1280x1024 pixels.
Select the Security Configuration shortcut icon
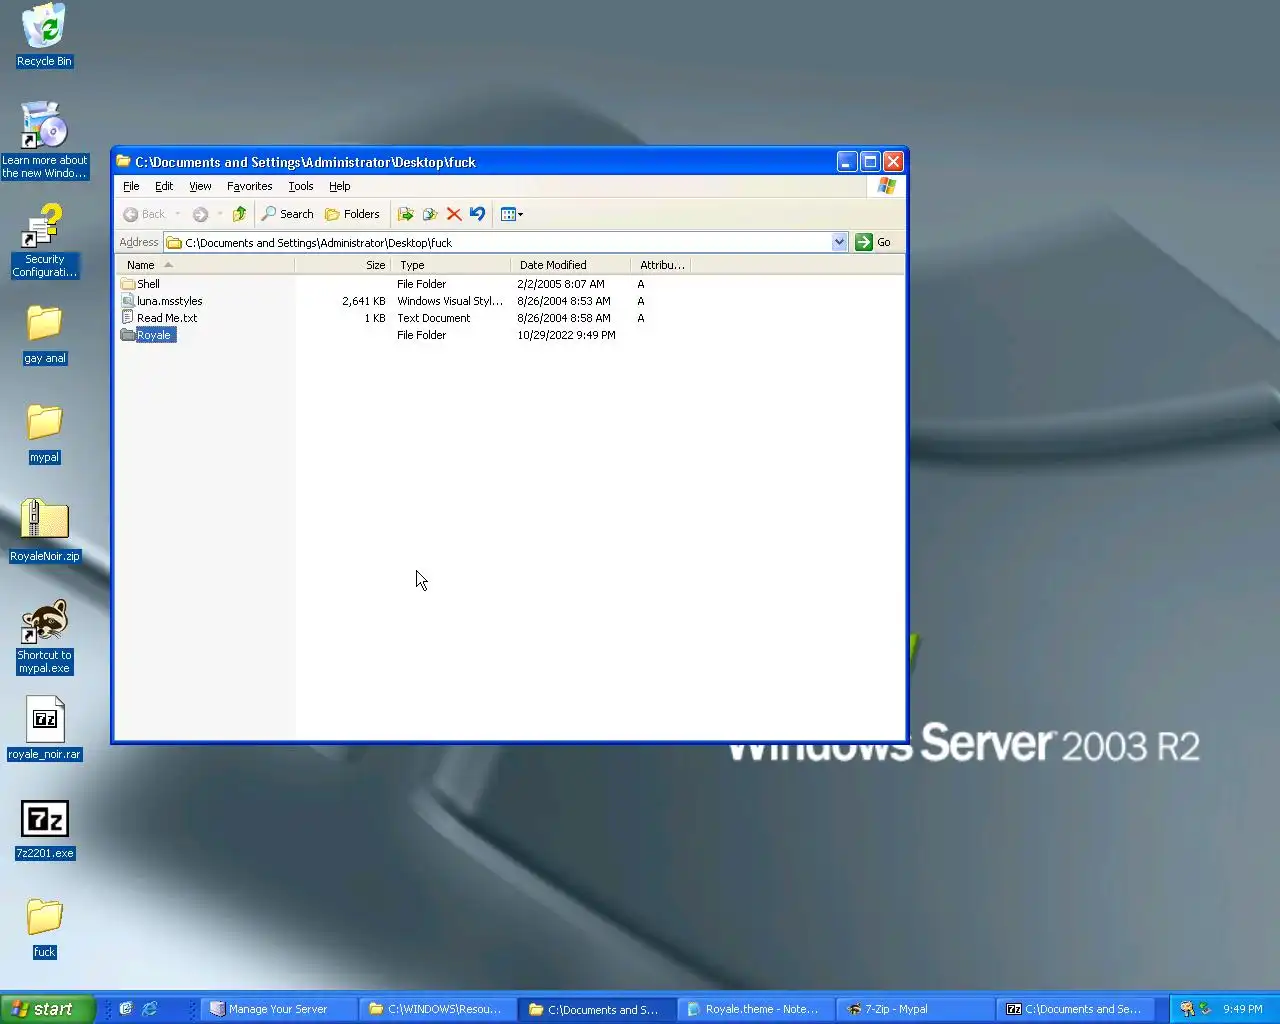(x=44, y=241)
